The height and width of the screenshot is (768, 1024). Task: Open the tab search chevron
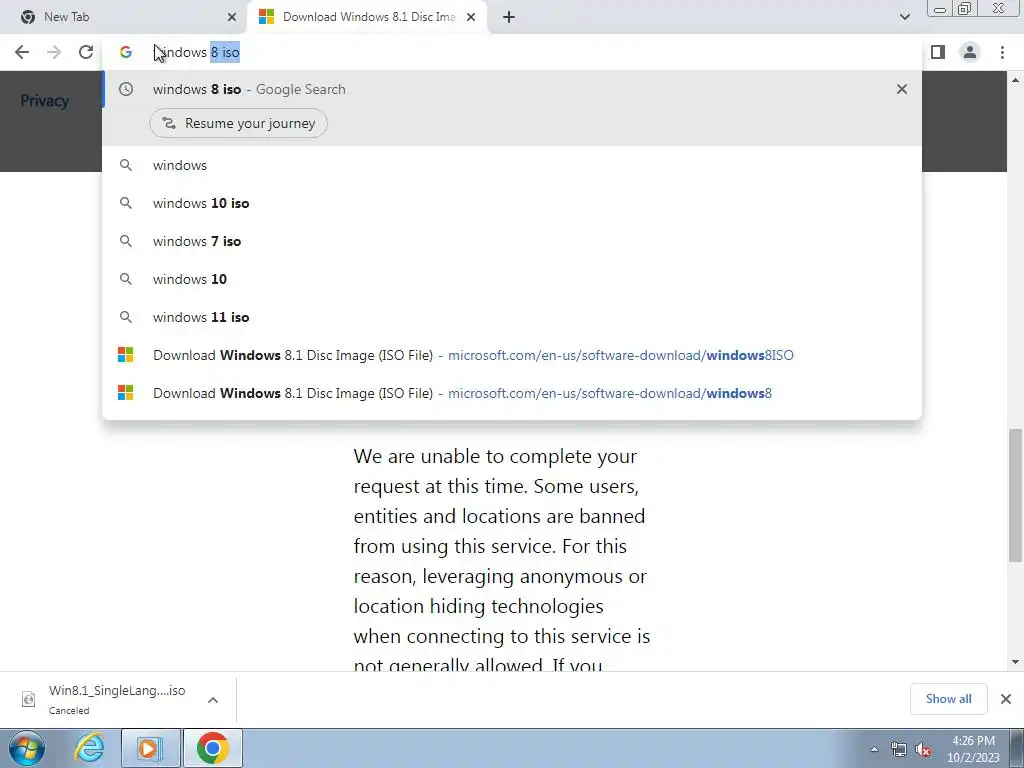pyautogui.click(x=904, y=17)
